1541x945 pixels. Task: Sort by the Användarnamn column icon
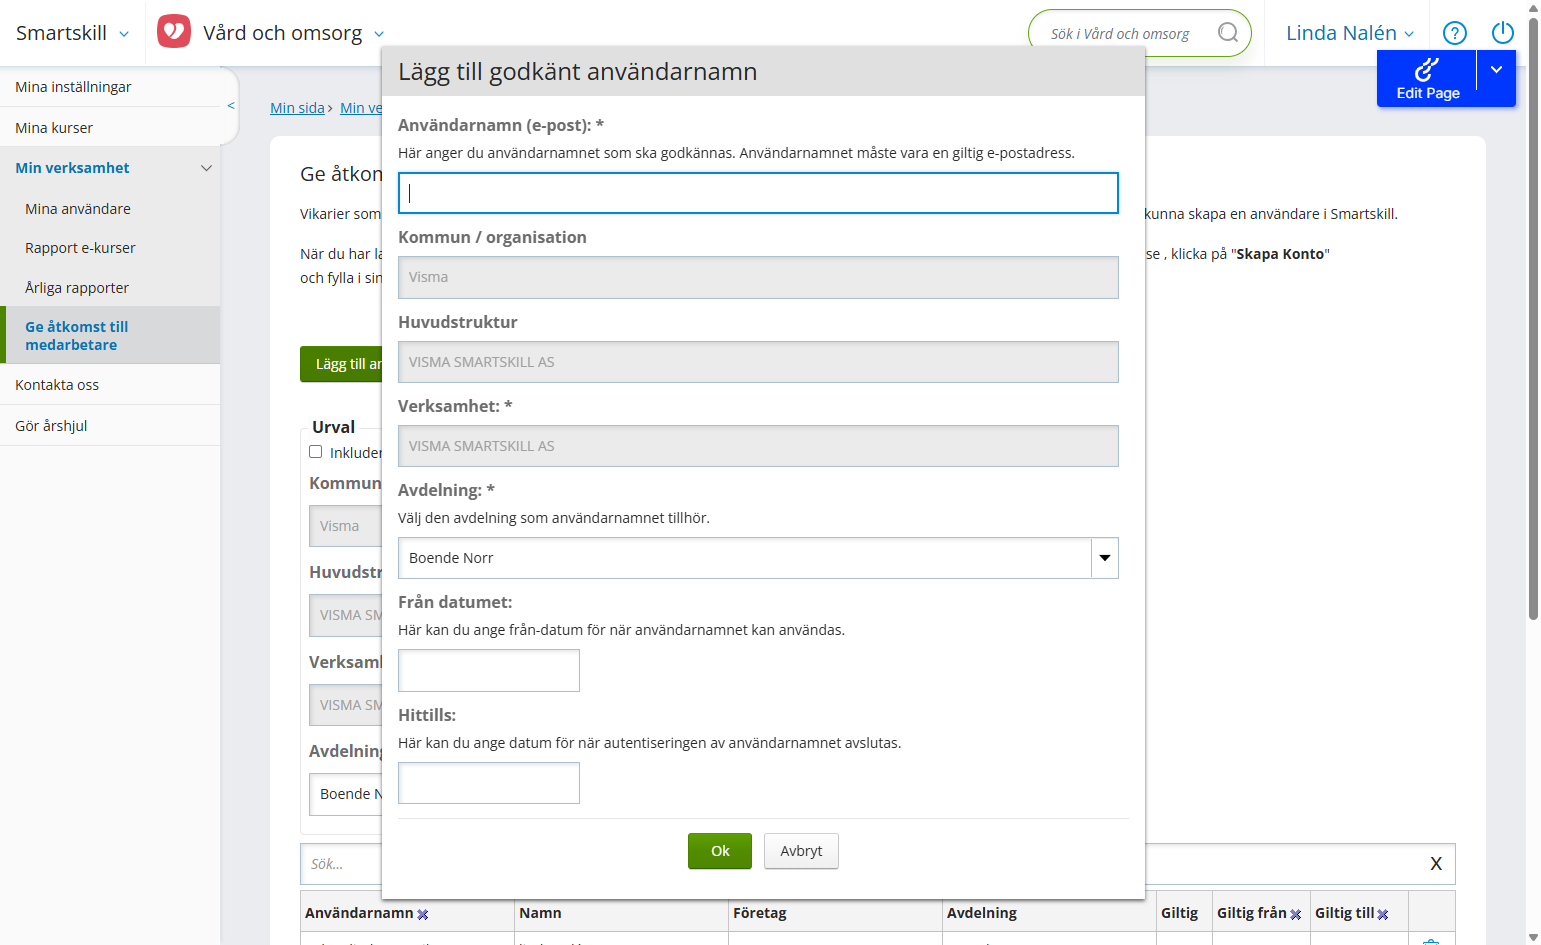point(423,914)
